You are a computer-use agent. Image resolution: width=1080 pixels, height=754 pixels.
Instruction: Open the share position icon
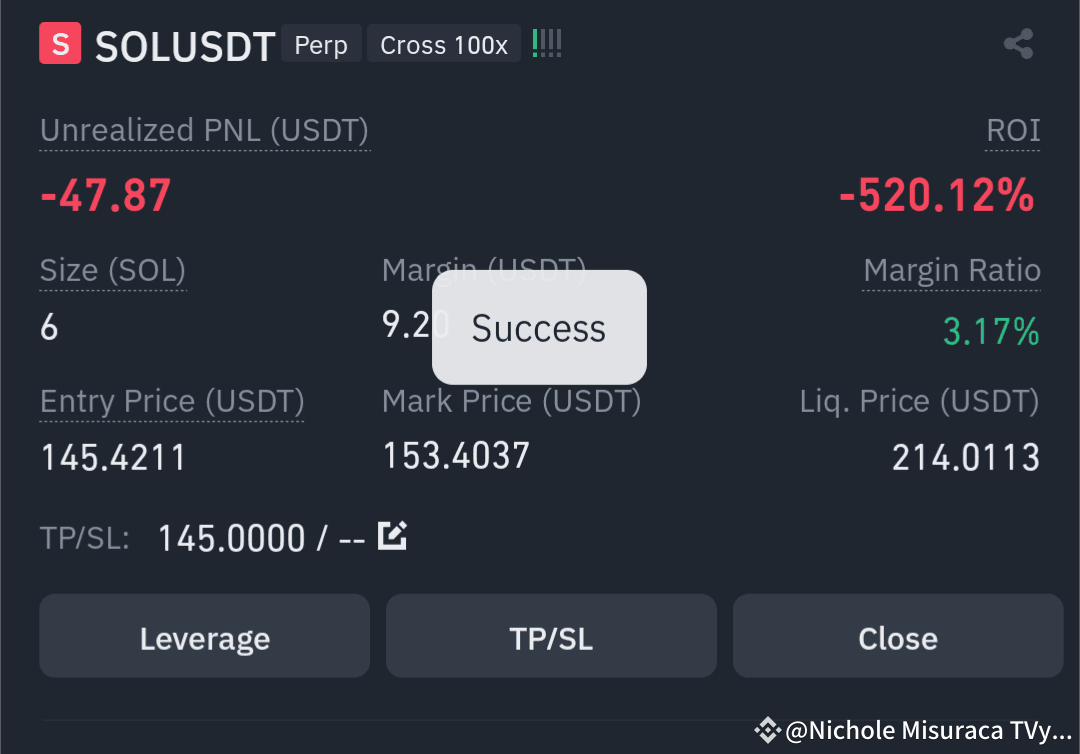tap(1018, 43)
